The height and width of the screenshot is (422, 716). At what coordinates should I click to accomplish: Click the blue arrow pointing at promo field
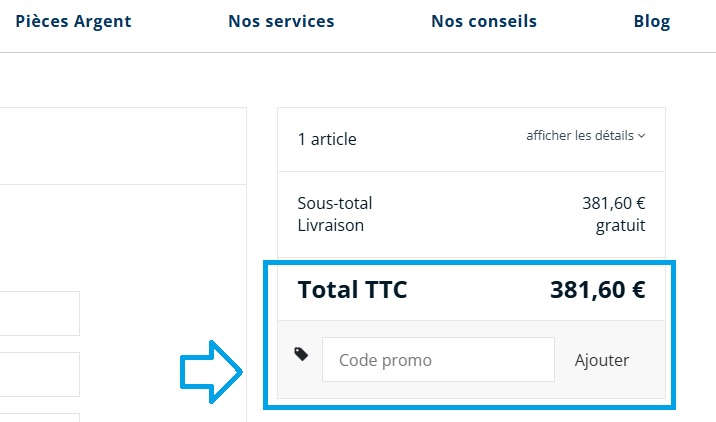(x=212, y=371)
